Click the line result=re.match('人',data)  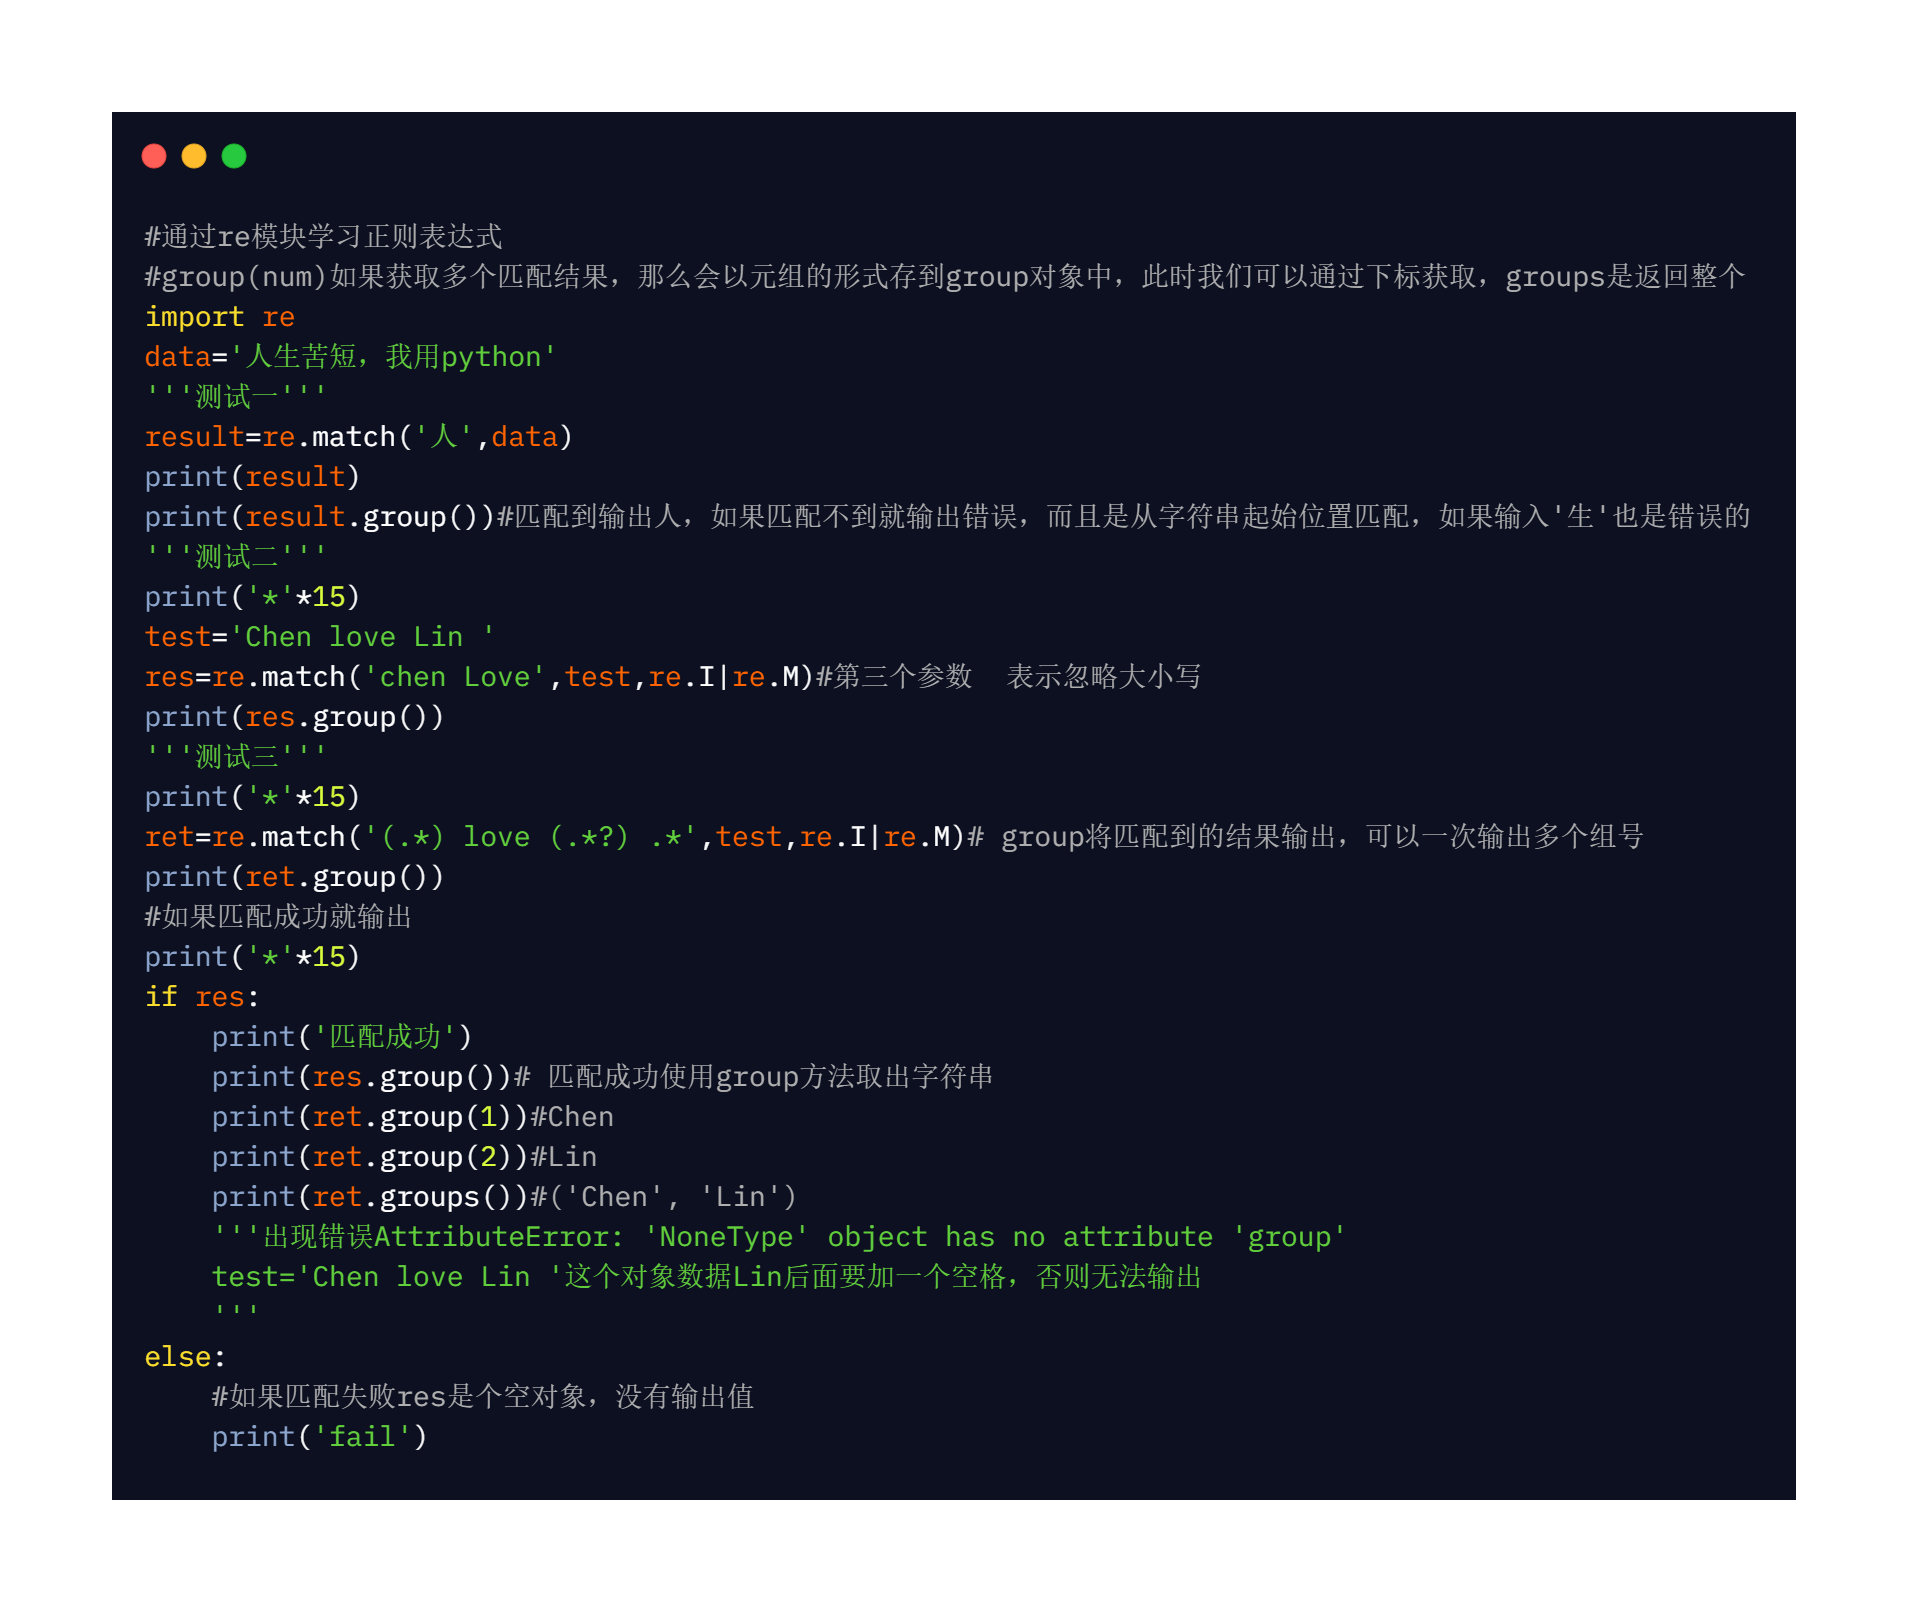click(358, 436)
